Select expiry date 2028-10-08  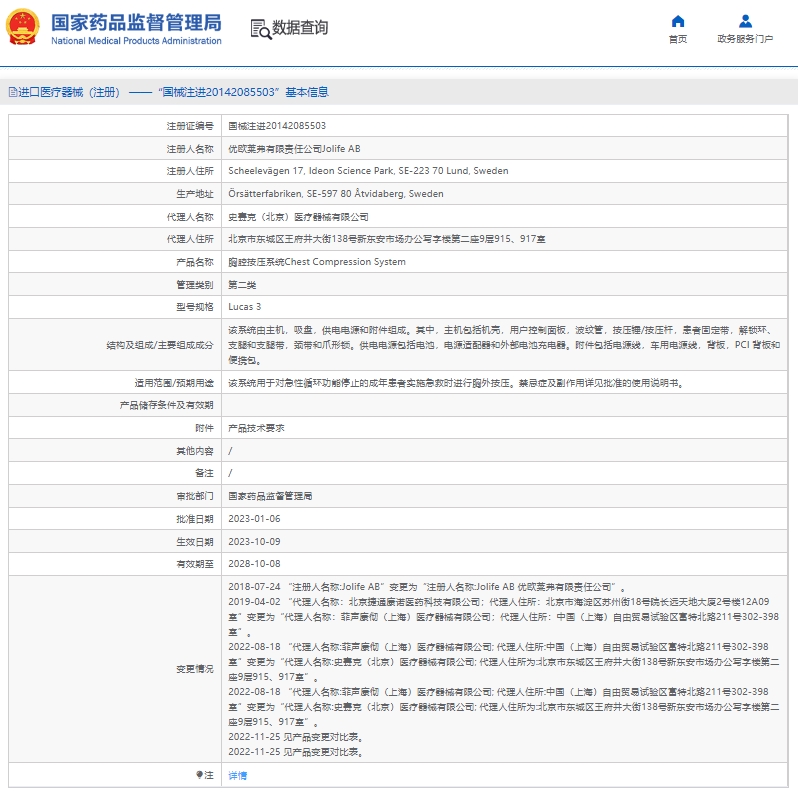click(254, 563)
